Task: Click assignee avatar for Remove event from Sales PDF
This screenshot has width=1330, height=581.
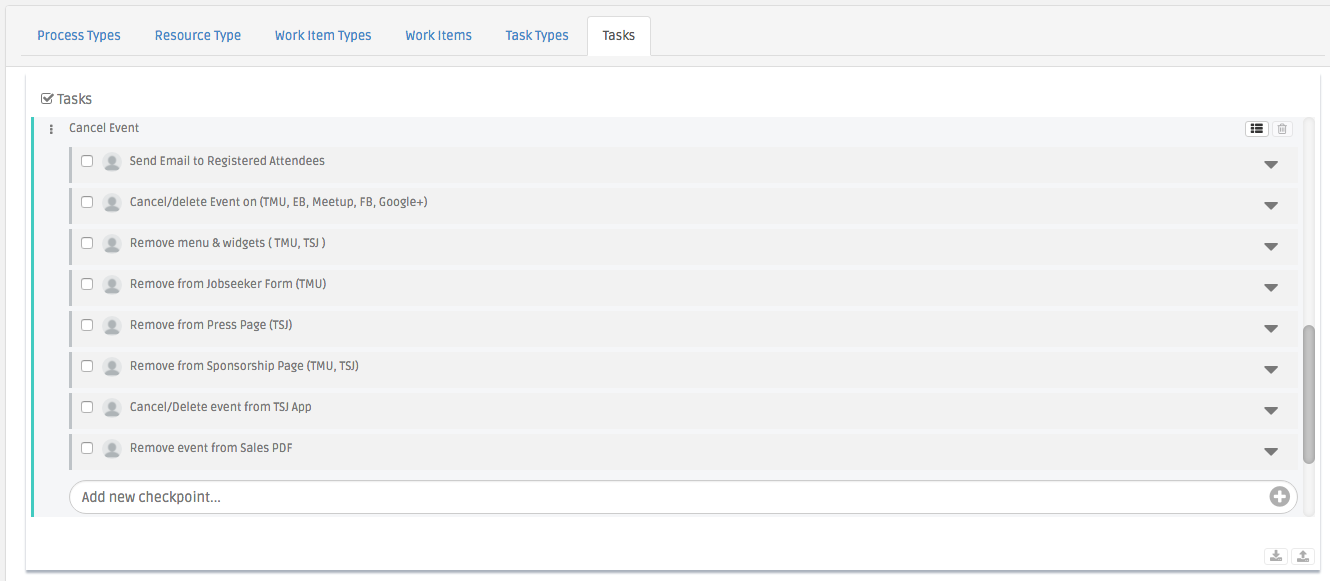Action: [x=112, y=449]
